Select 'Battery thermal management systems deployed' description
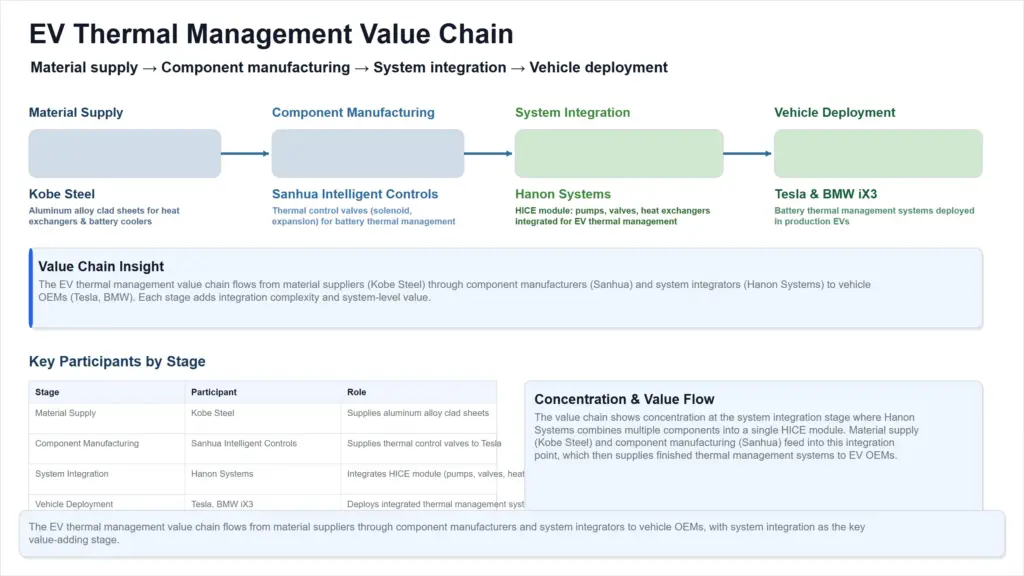The width and height of the screenshot is (1024, 576). pos(874,216)
